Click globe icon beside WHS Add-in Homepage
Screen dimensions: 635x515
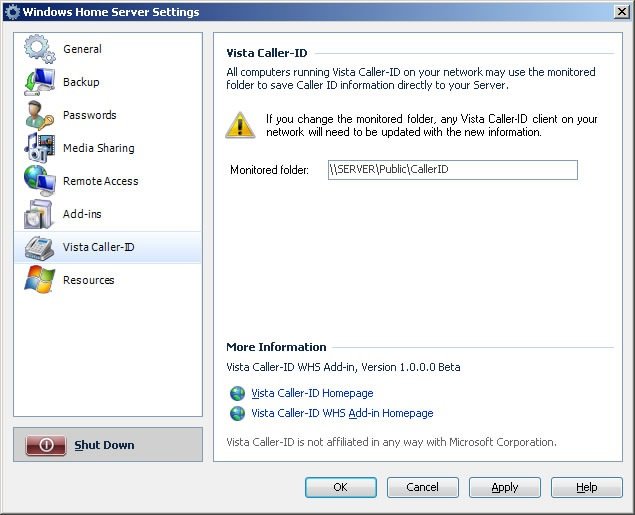click(x=237, y=413)
